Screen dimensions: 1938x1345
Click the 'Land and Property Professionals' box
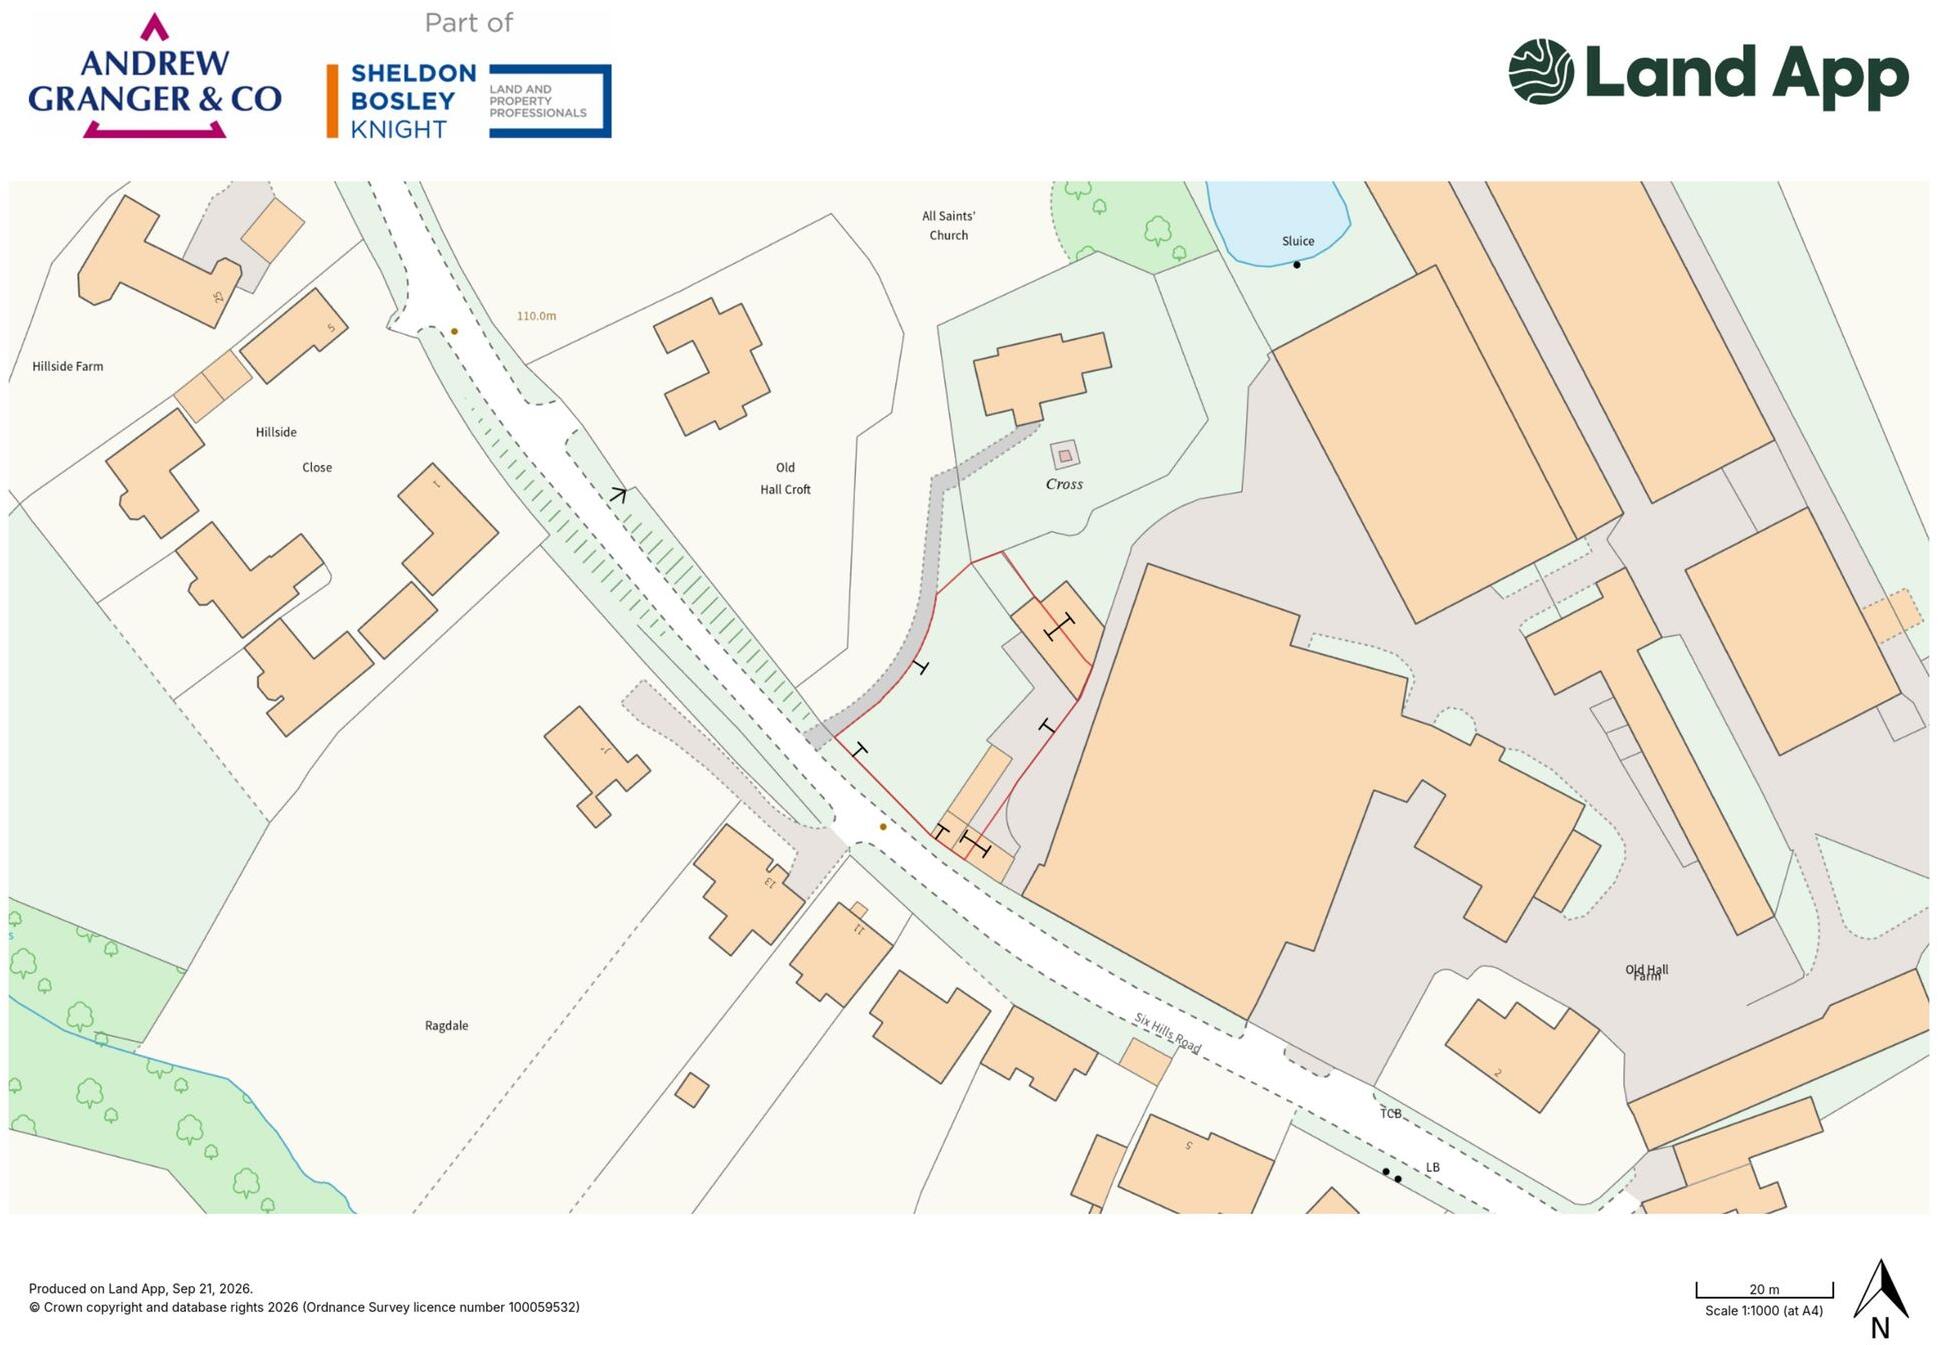click(550, 101)
